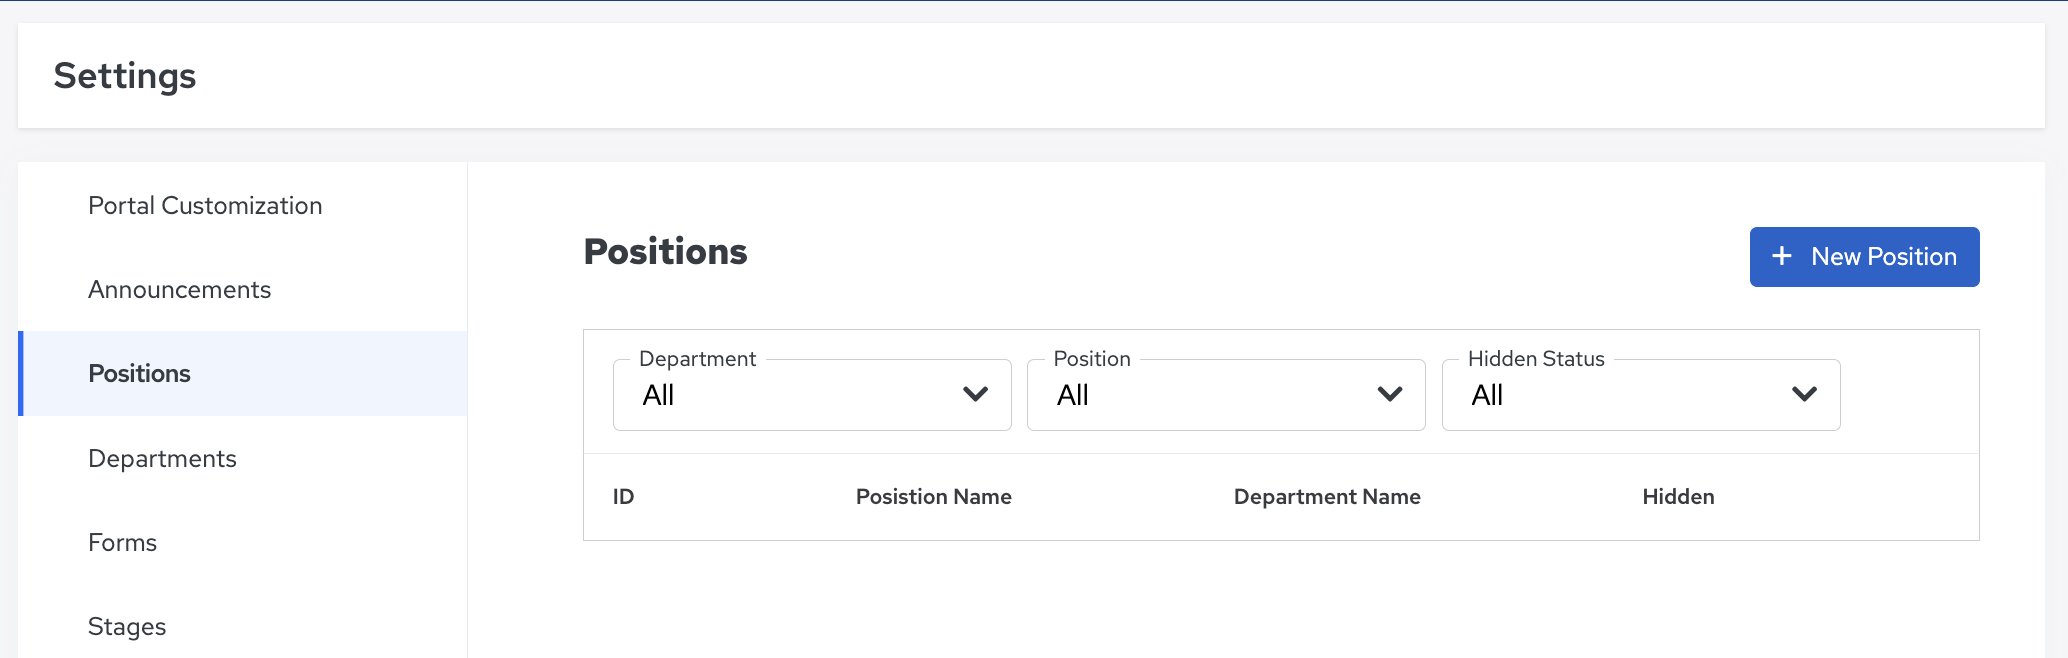Expand the Hidden Status filter
The width and height of the screenshot is (2068, 658).
(1641, 395)
